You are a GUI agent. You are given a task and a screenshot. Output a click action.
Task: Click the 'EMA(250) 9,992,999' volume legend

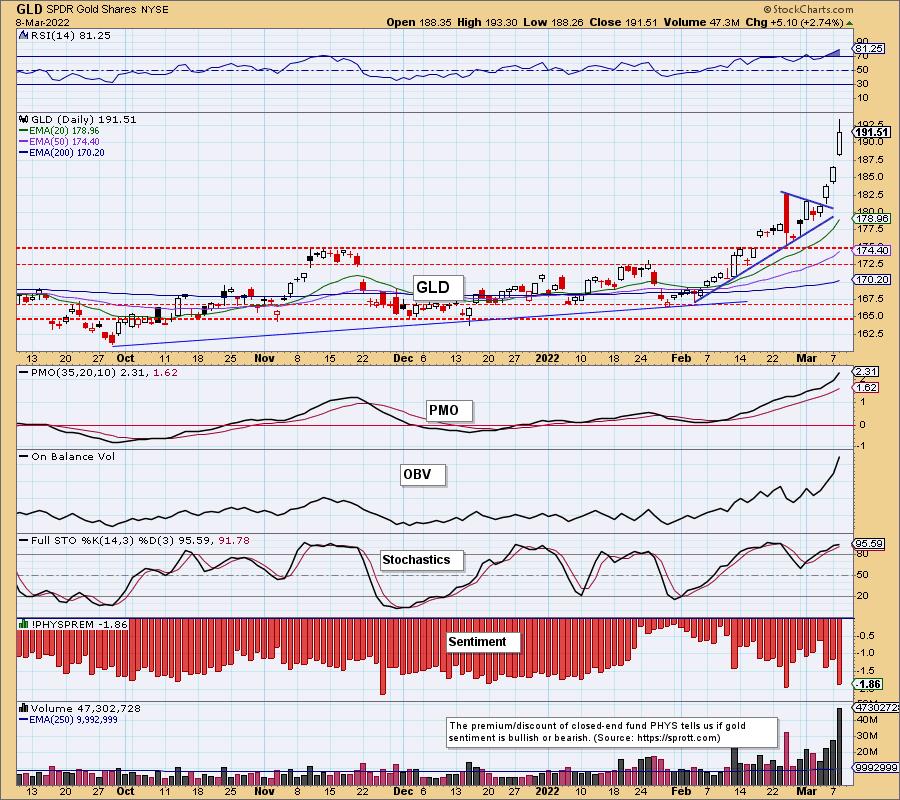click(x=74, y=720)
